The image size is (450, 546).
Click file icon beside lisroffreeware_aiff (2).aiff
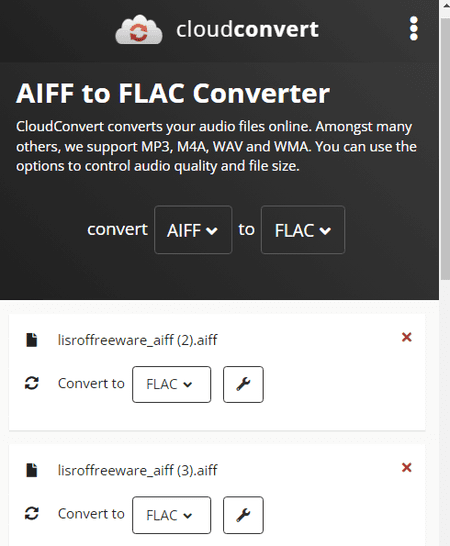[x=32, y=340]
